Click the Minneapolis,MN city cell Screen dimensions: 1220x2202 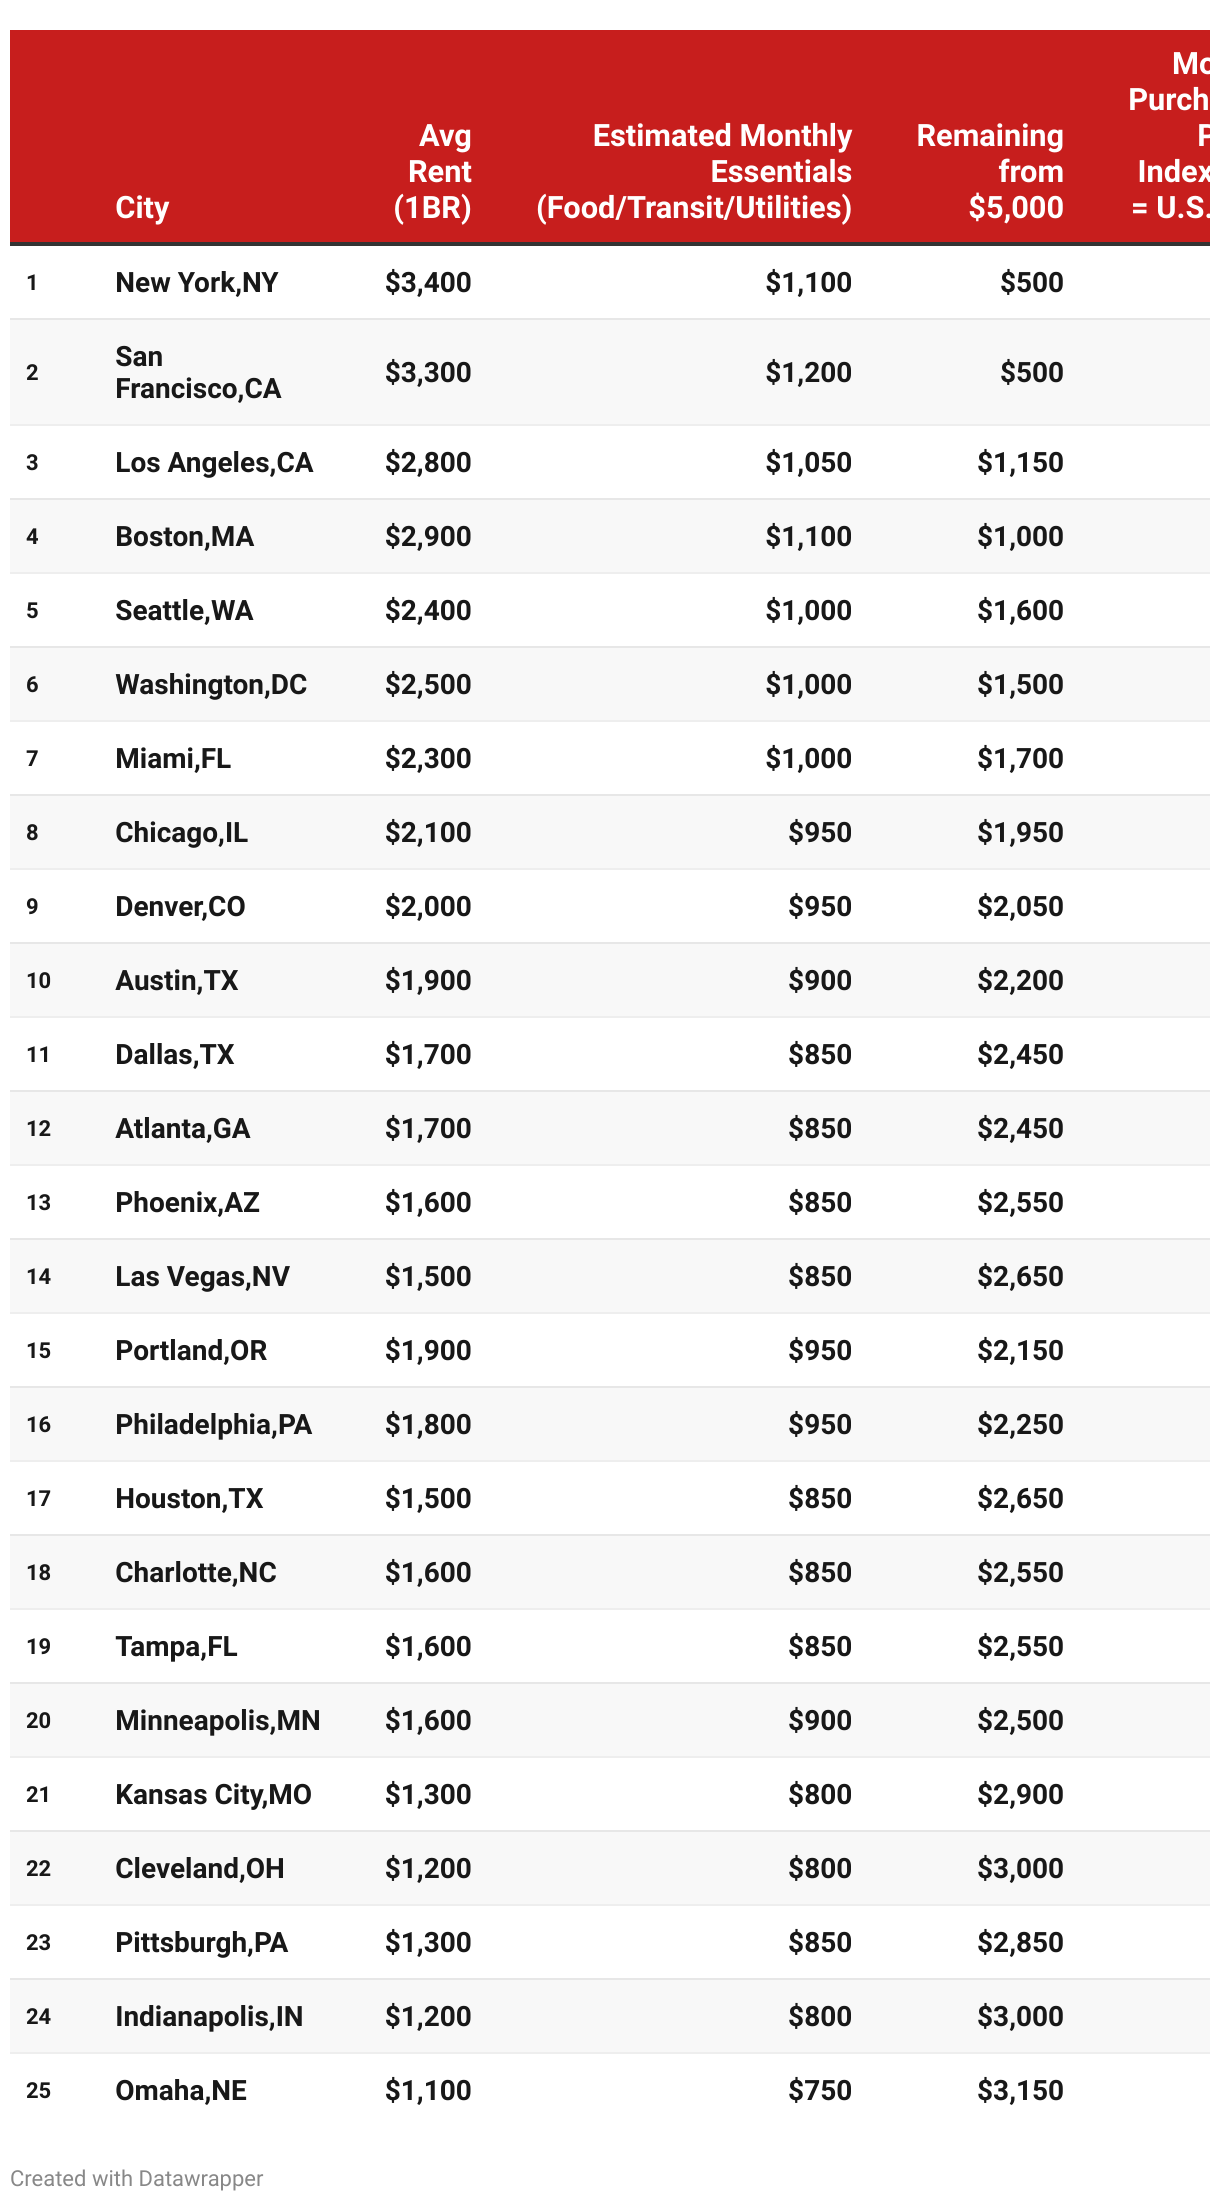click(x=218, y=1720)
